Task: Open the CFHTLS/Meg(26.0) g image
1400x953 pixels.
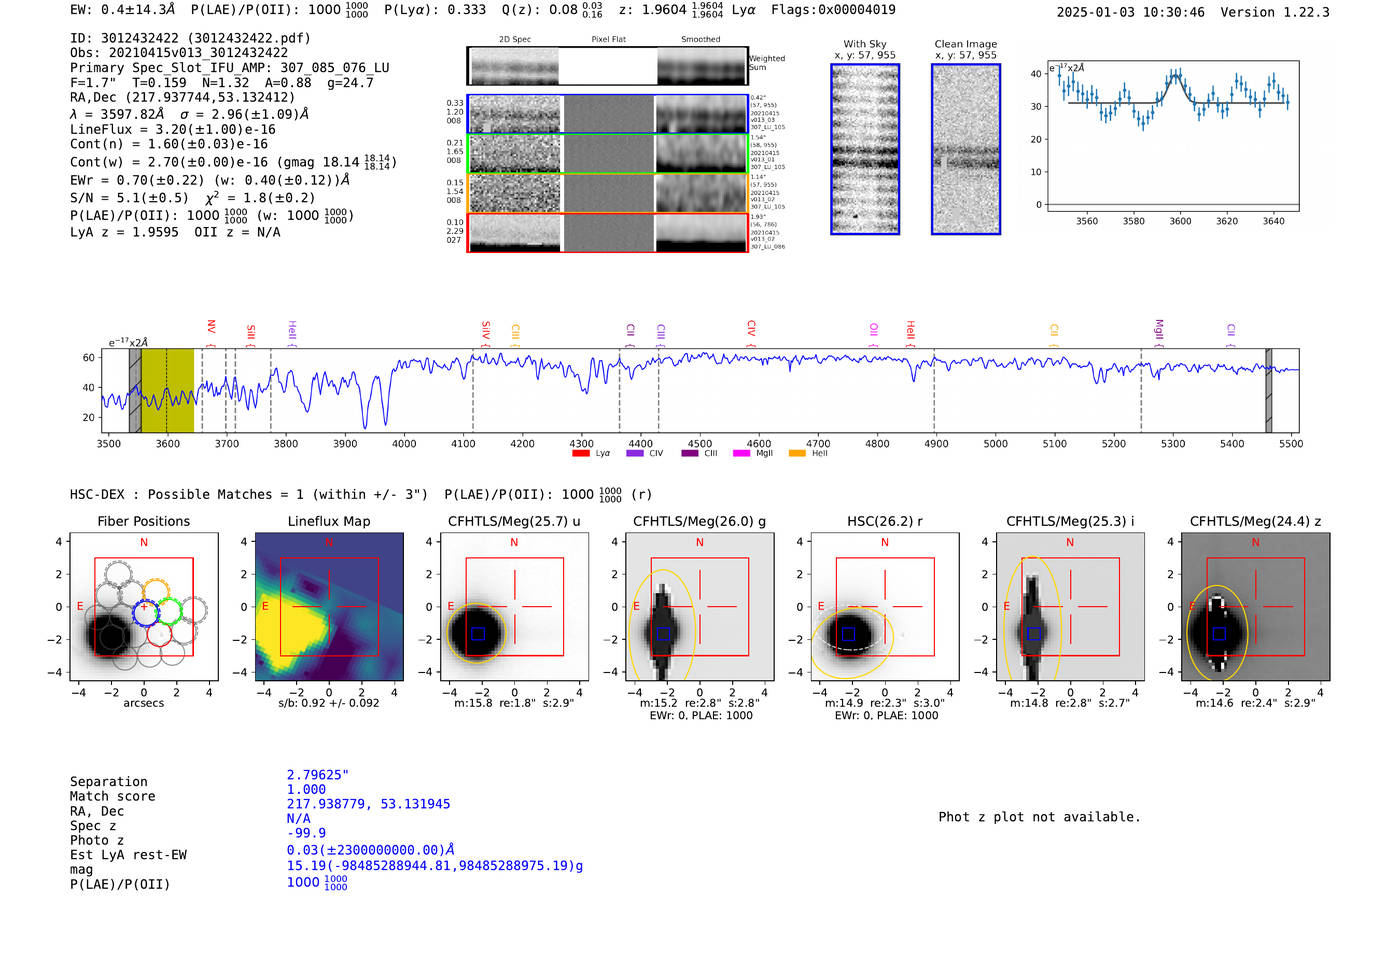Action: (700, 606)
